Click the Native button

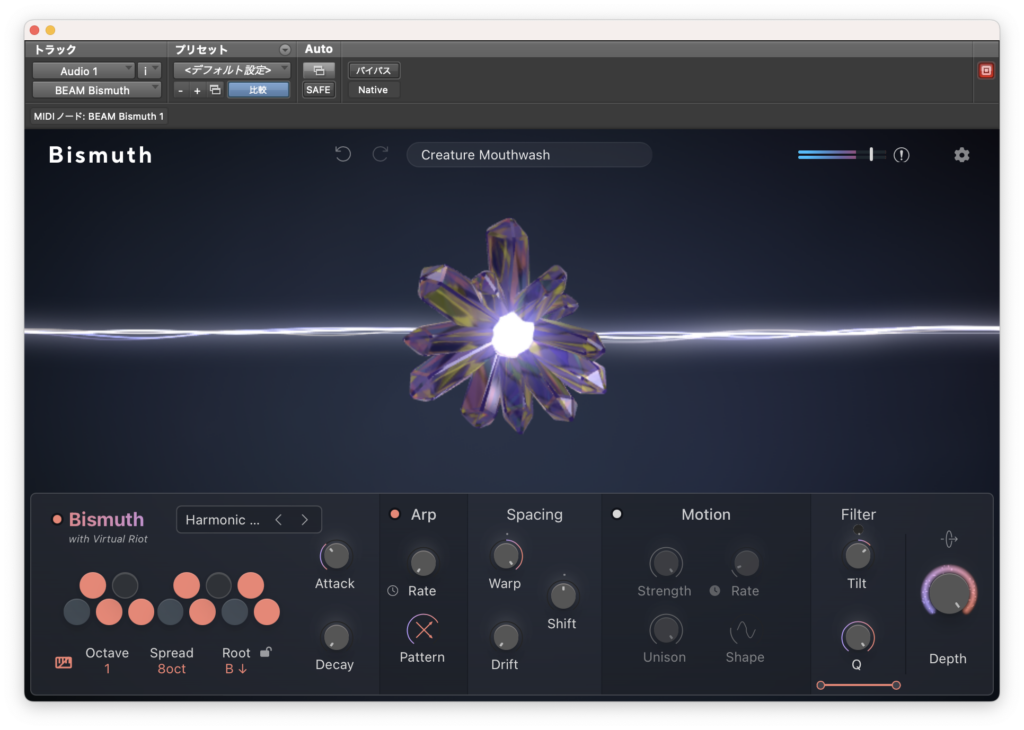(x=373, y=89)
